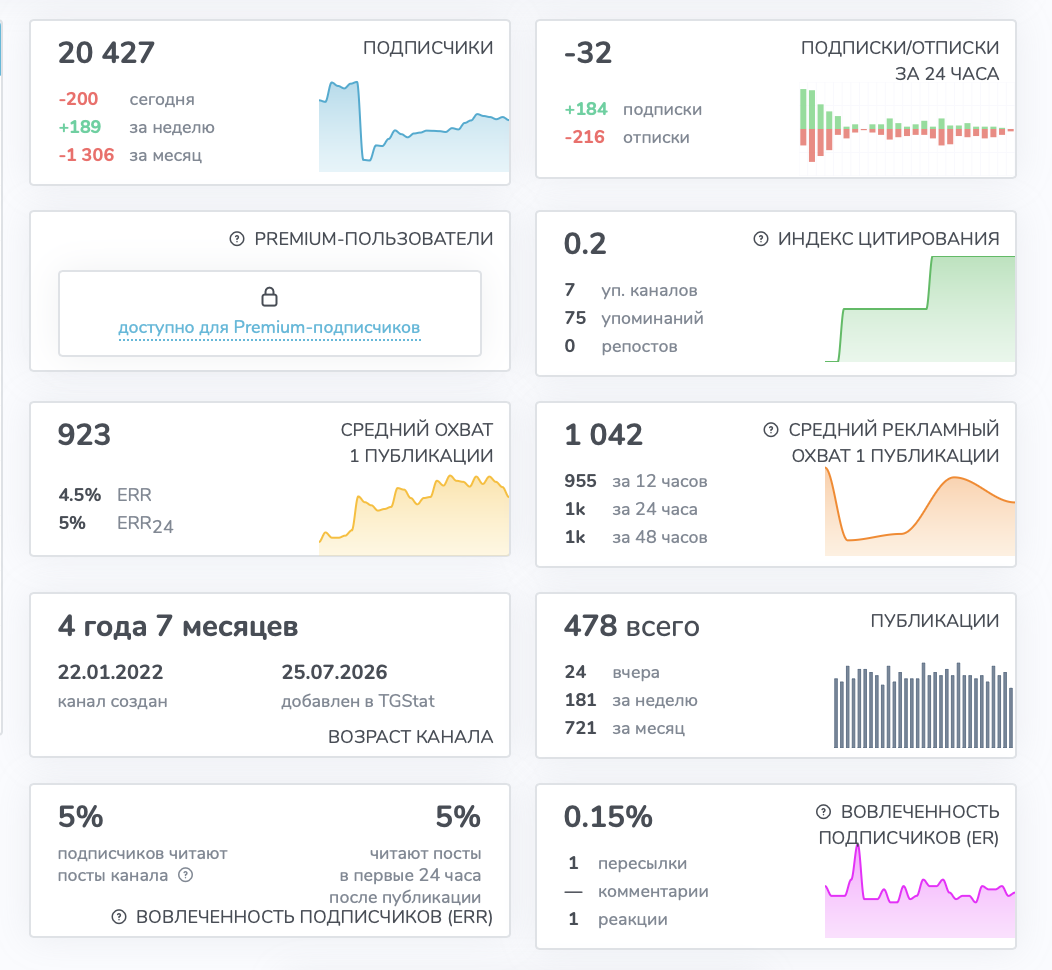The image size is (1052, 970).
Task: Click the '-216' отписки value
Action: [x=584, y=138]
